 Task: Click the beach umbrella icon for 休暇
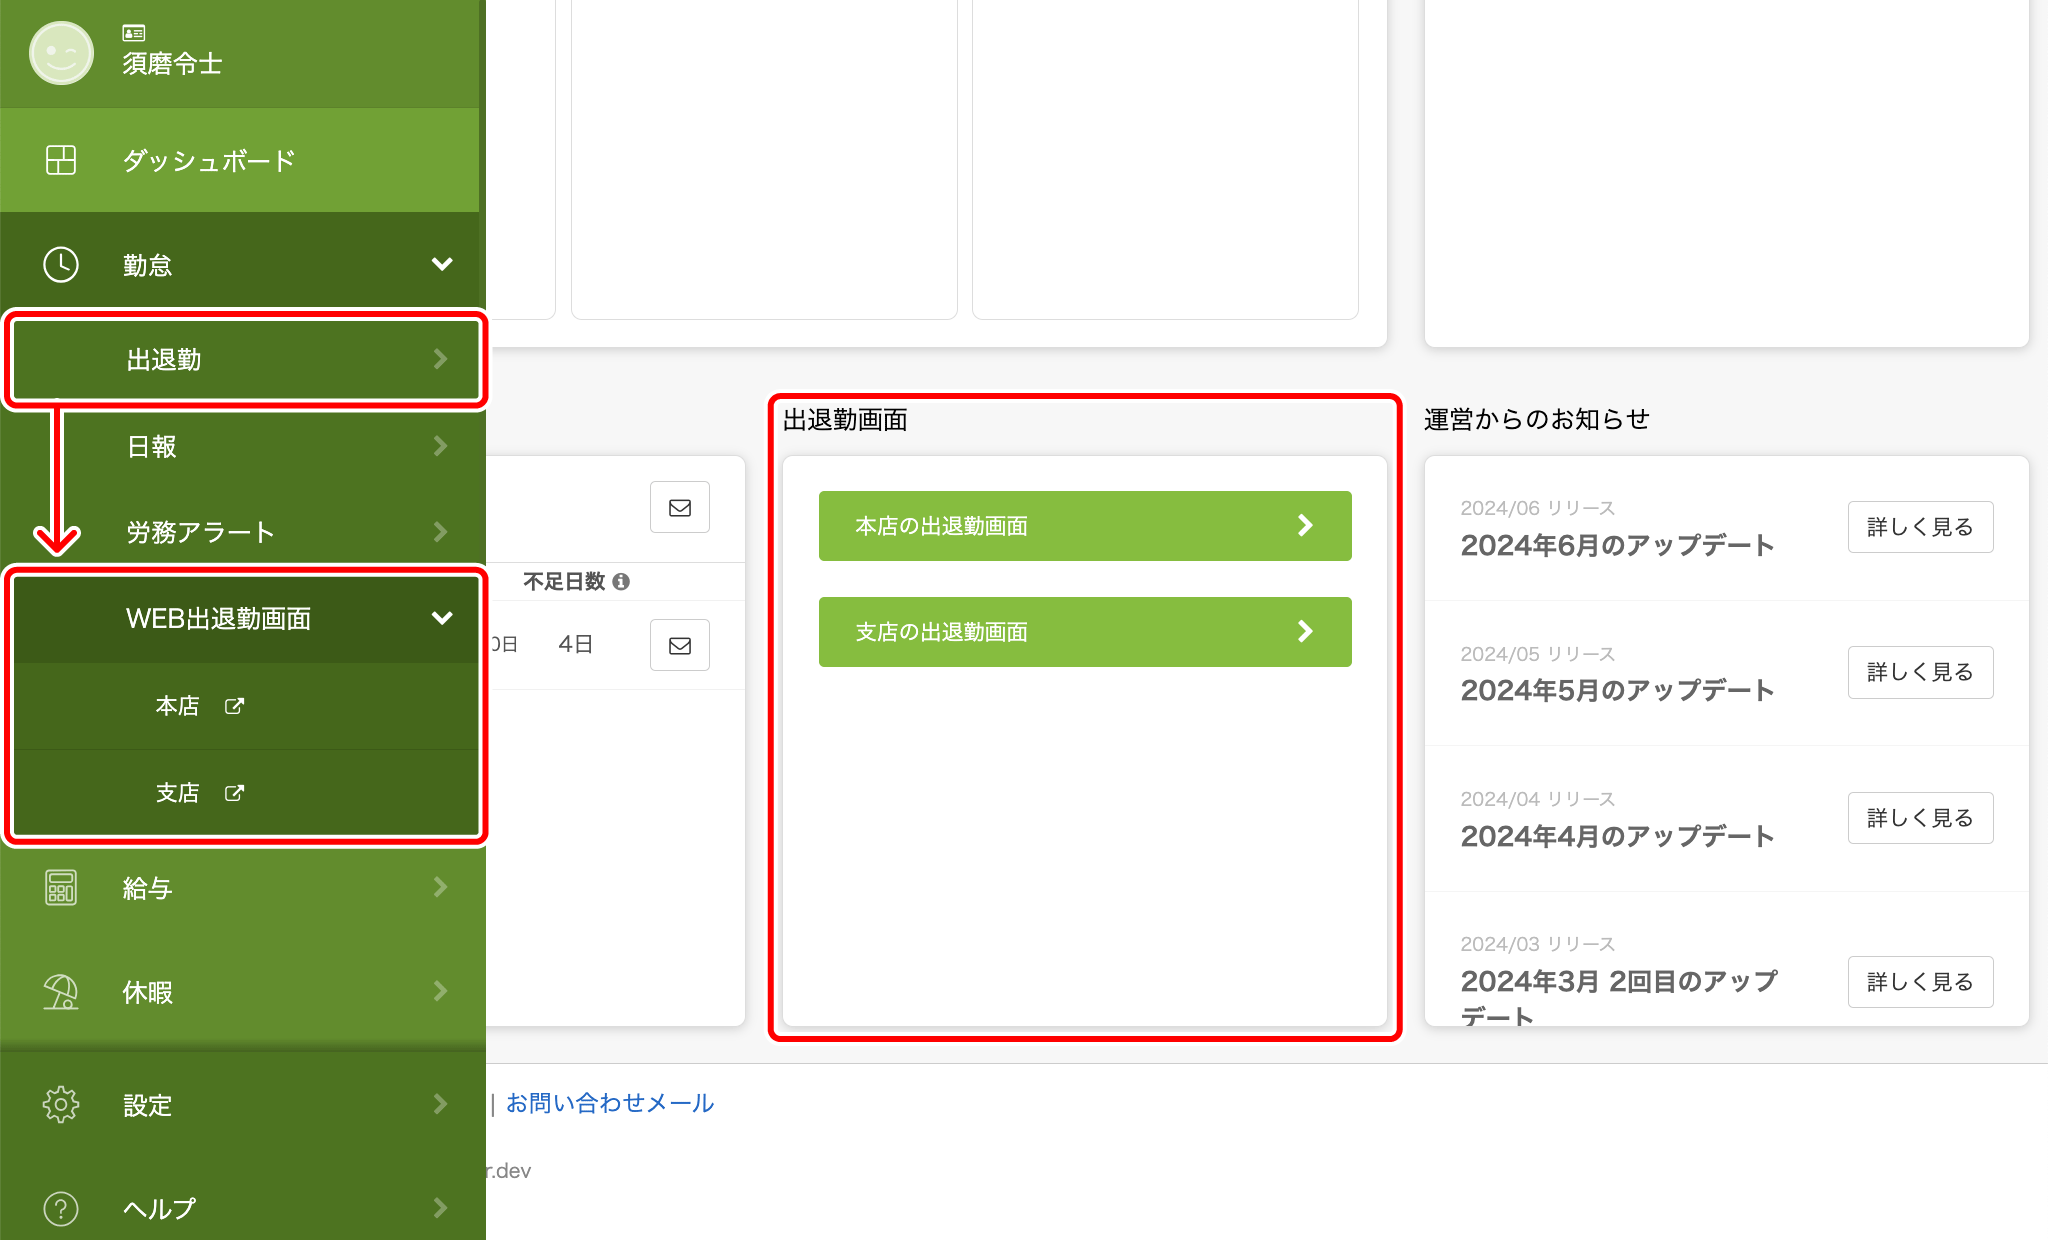pos(61,992)
